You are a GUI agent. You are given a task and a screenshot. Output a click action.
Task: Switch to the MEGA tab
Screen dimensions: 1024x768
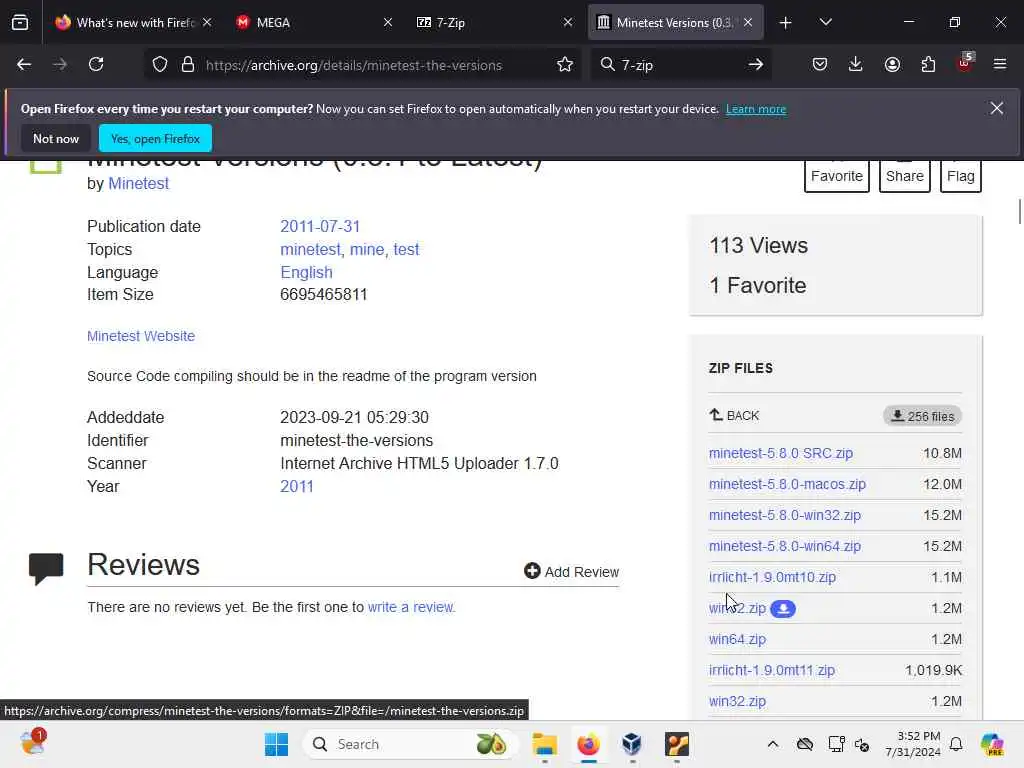coord(313,22)
